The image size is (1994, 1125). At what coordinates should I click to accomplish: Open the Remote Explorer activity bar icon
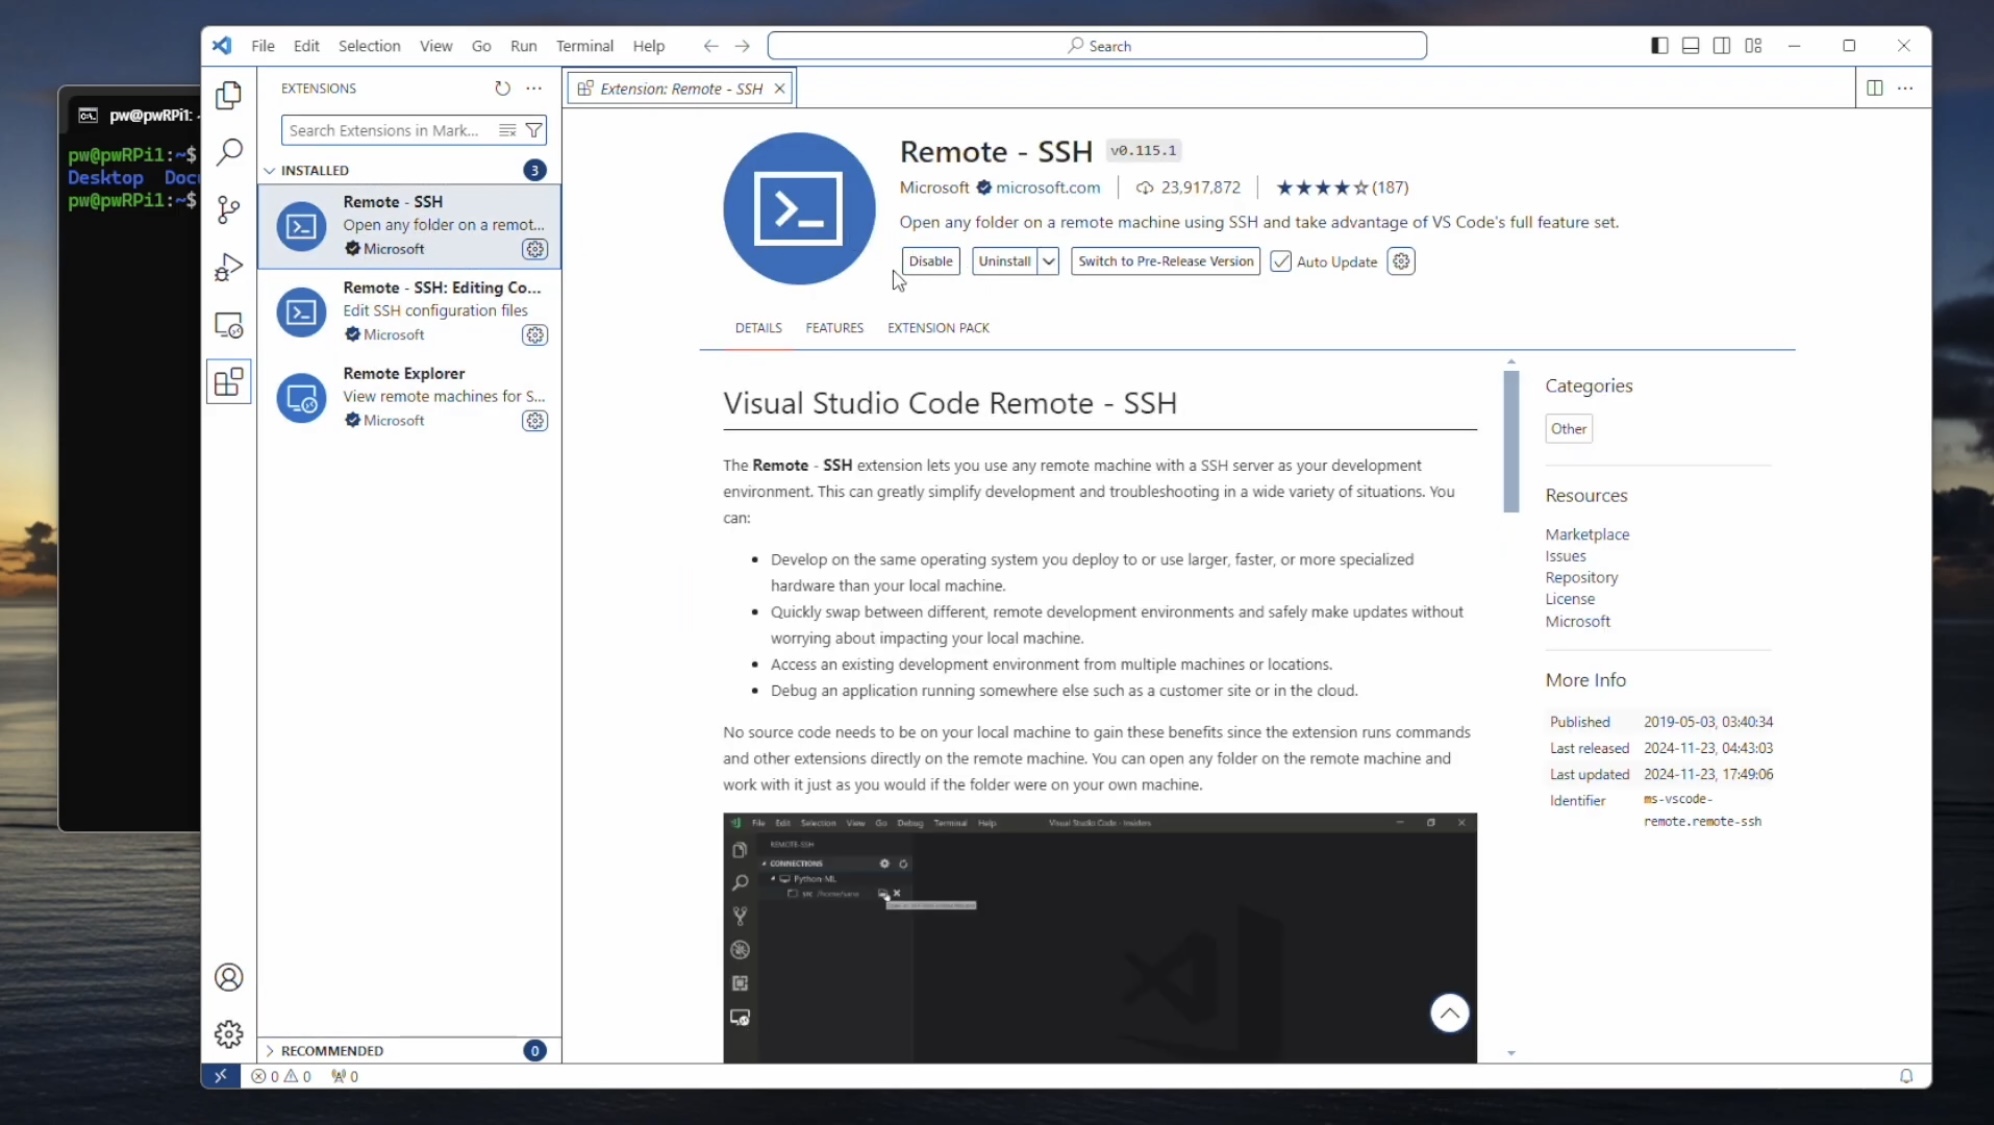229,325
